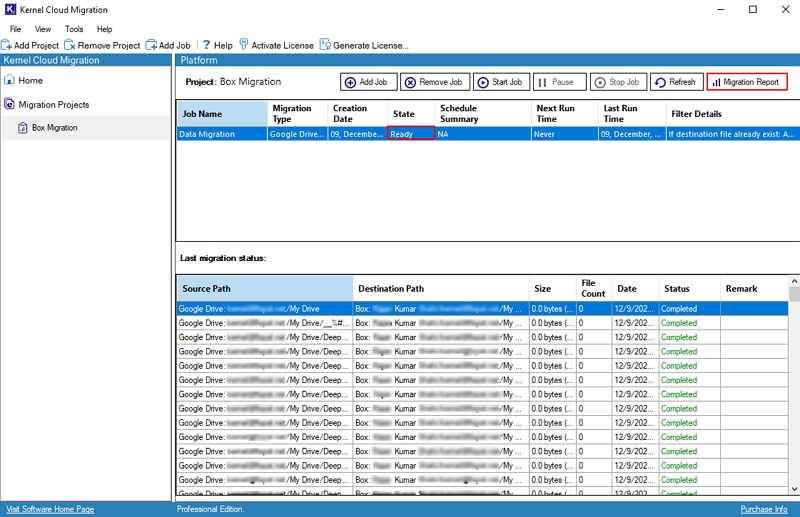Image resolution: width=800 pixels, height=517 pixels.
Task: Click the Remove Job button
Action: [435, 82]
